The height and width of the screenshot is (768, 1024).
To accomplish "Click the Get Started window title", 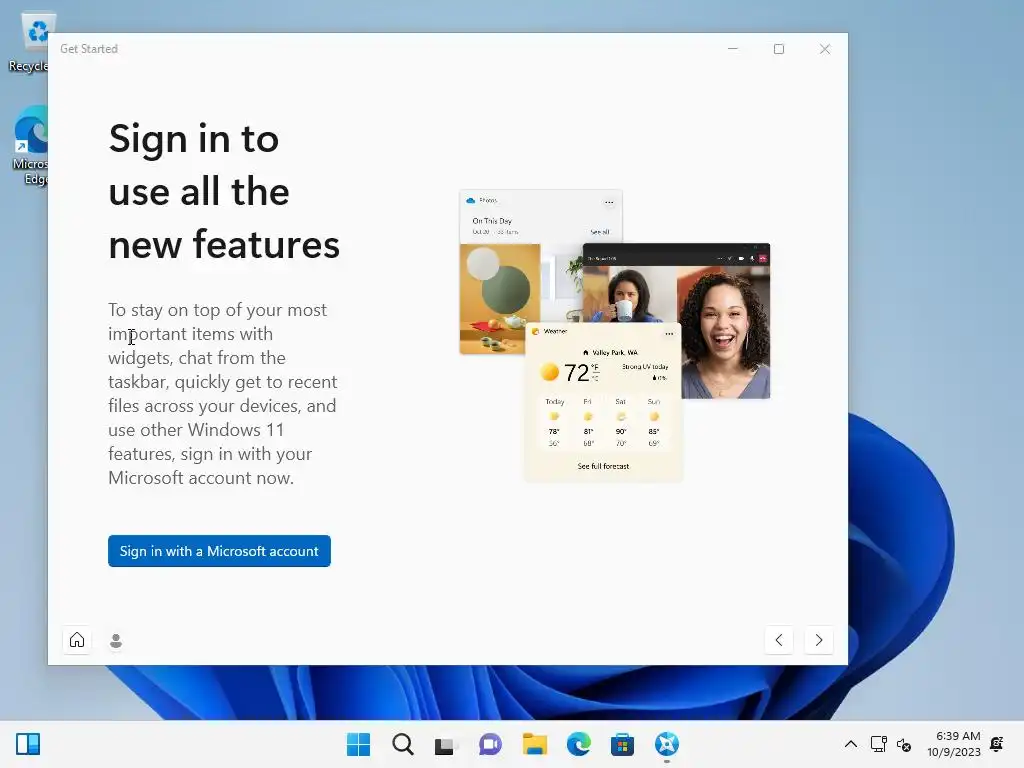I will tap(89, 49).
